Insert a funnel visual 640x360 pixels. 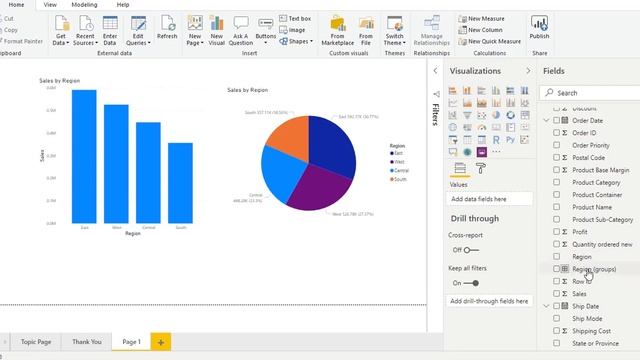(467, 115)
